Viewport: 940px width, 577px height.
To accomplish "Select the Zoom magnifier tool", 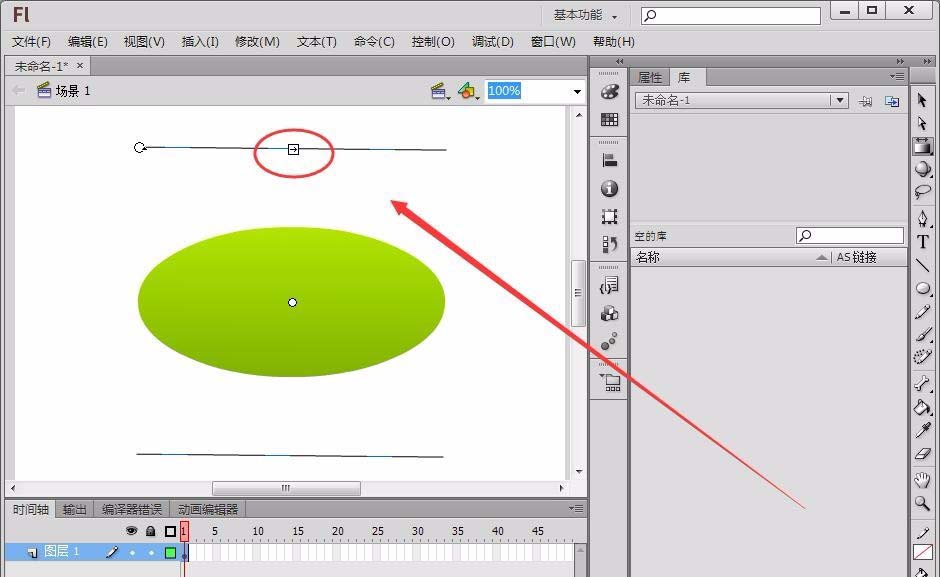I will point(922,503).
